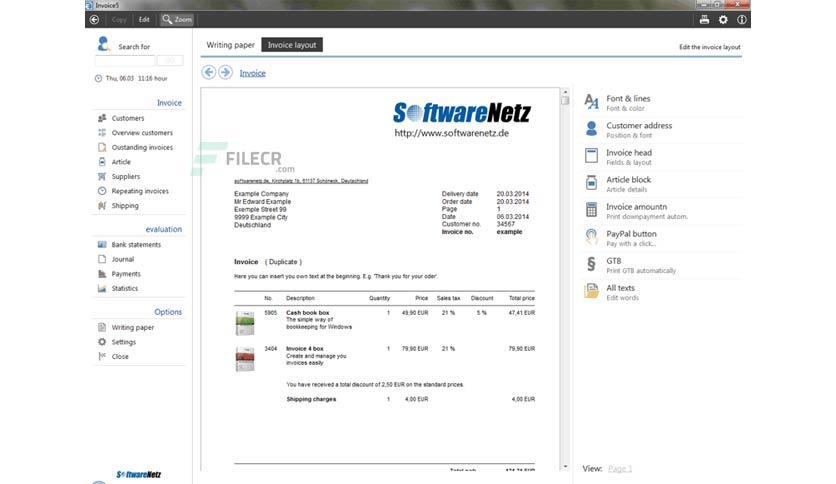The width and height of the screenshot is (836, 484).
Task: Open the Invoice amount calculator option
Action: click(x=661, y=211)
